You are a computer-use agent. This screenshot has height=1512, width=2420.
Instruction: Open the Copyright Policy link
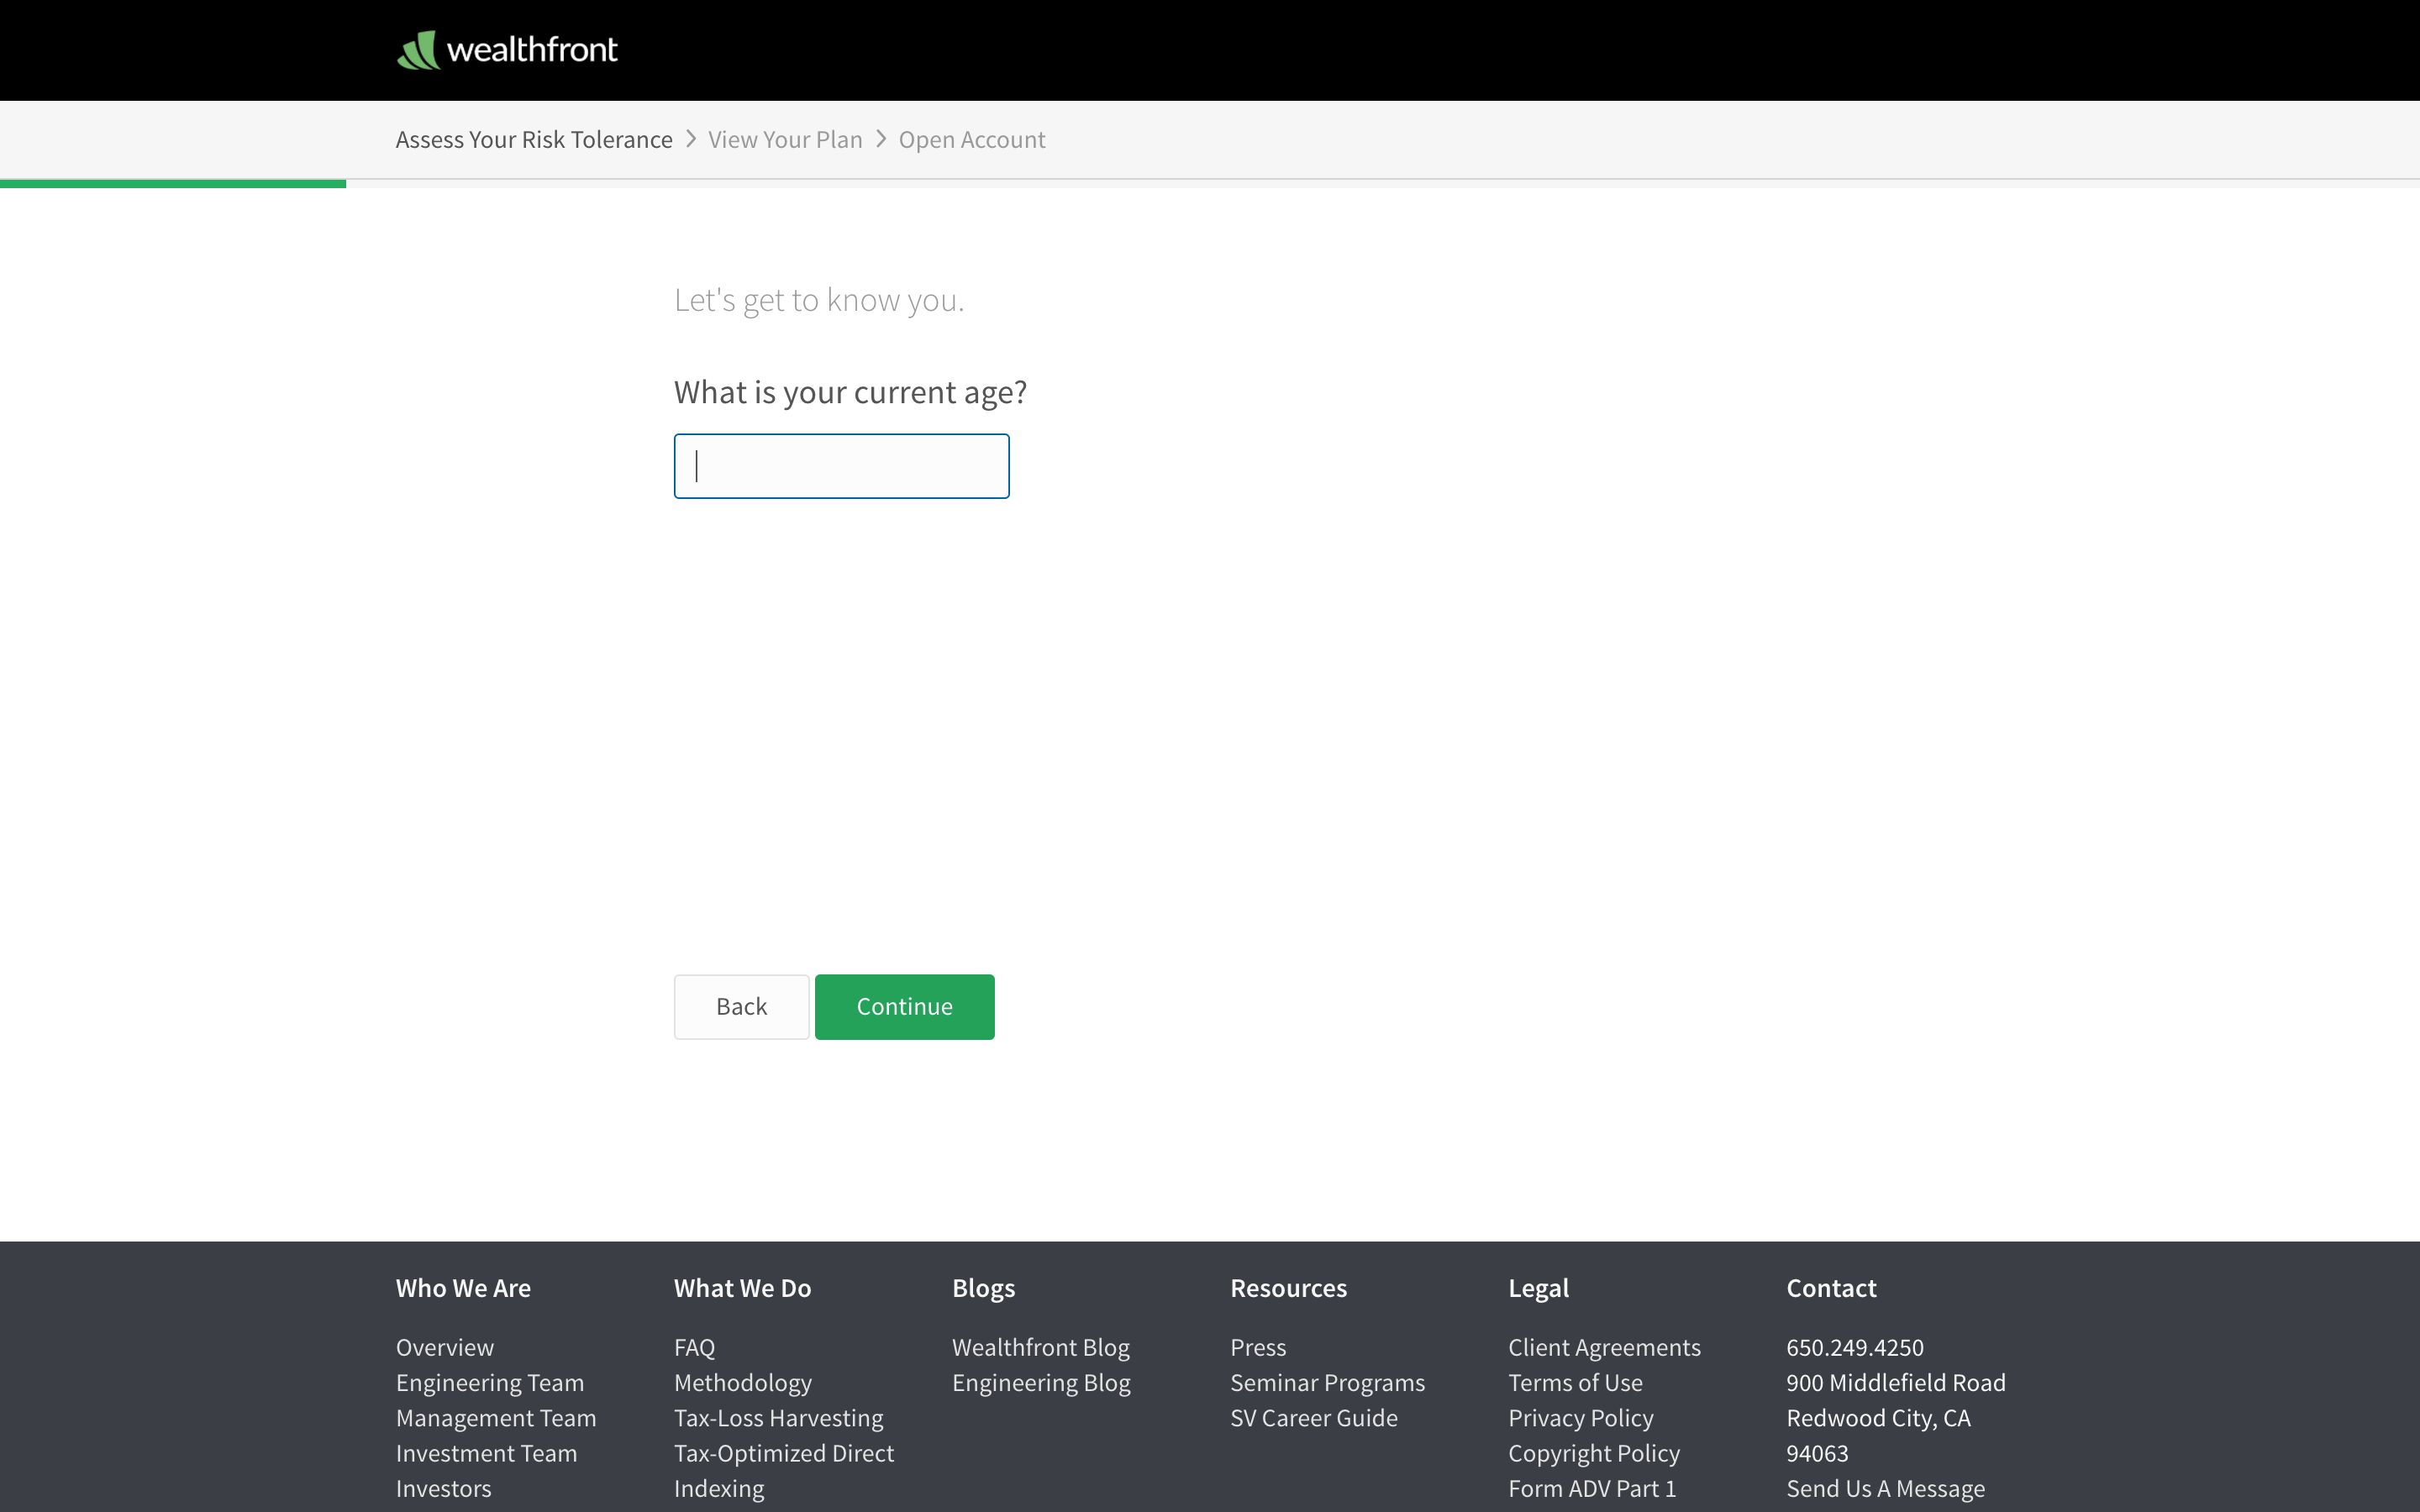click(1594, 1453)
